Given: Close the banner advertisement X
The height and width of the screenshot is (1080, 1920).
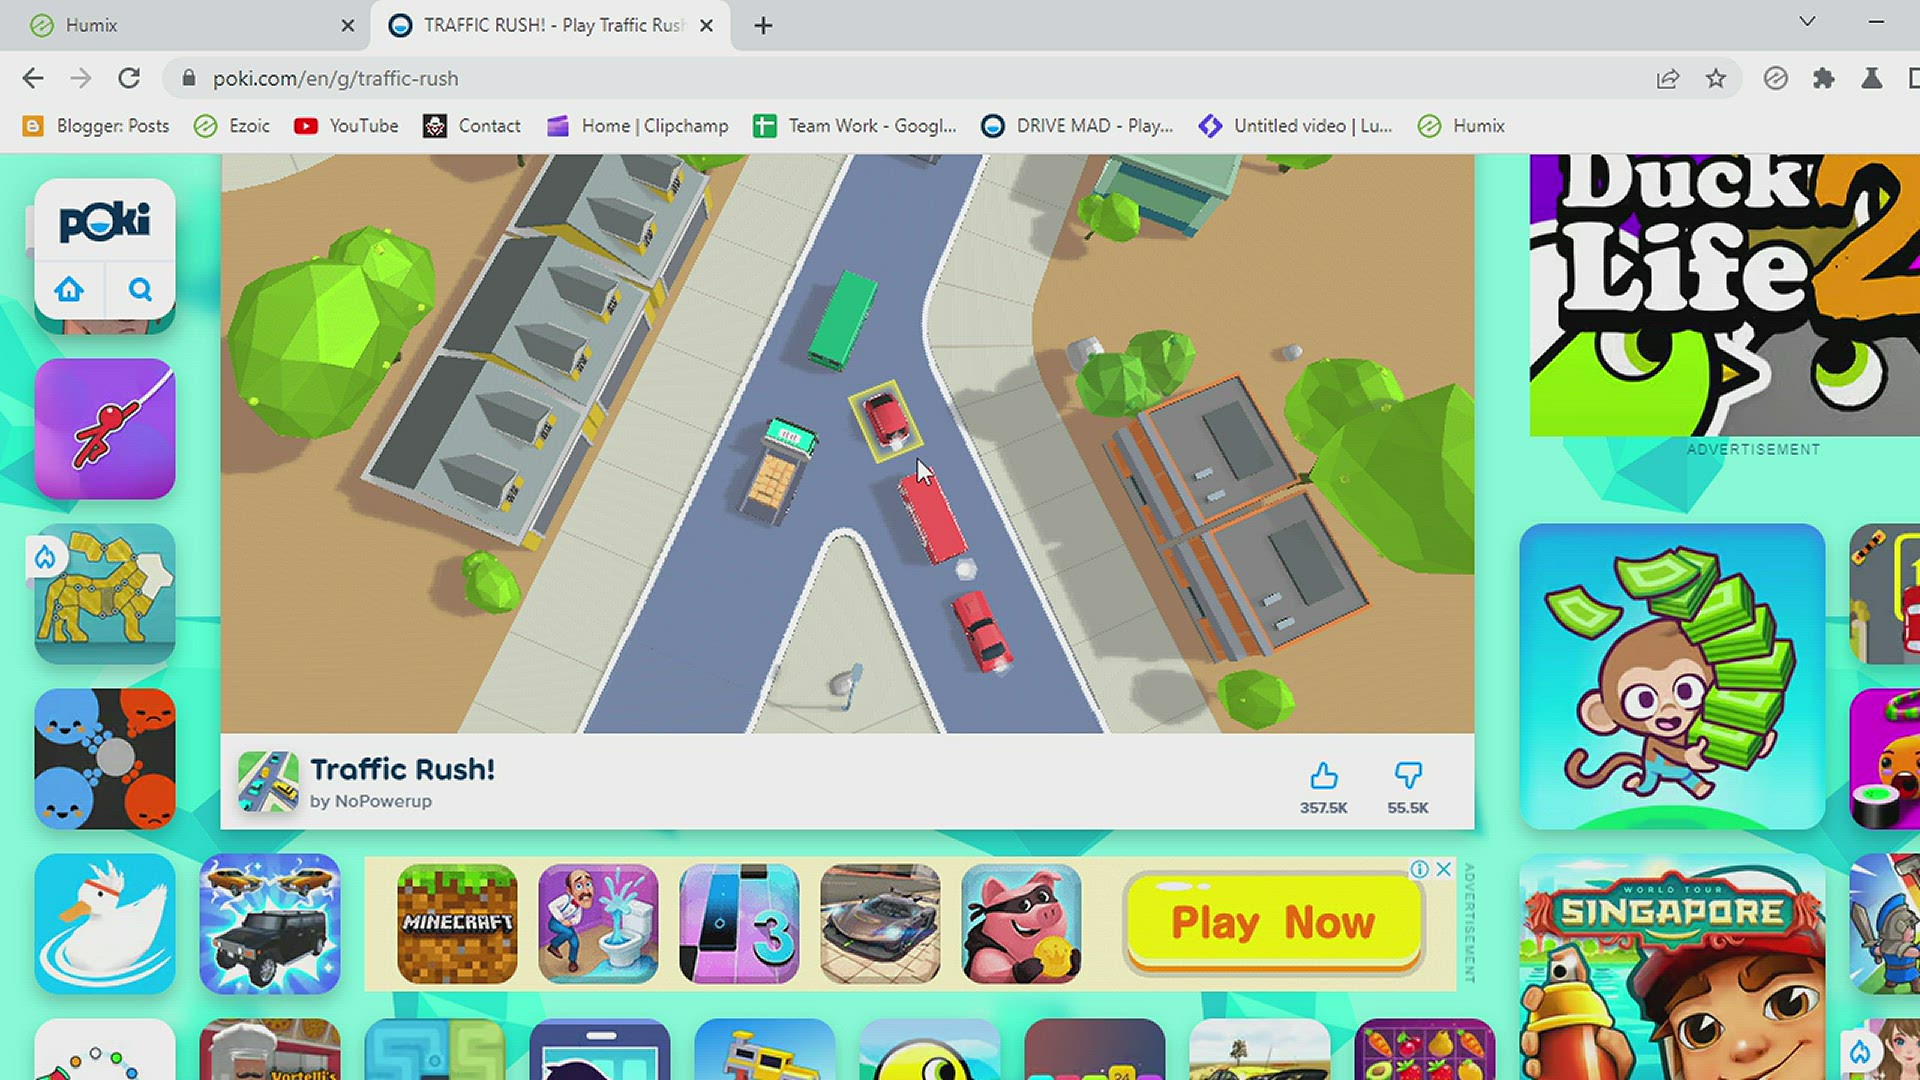Looking at the screenshot, I should (1444, 869).
